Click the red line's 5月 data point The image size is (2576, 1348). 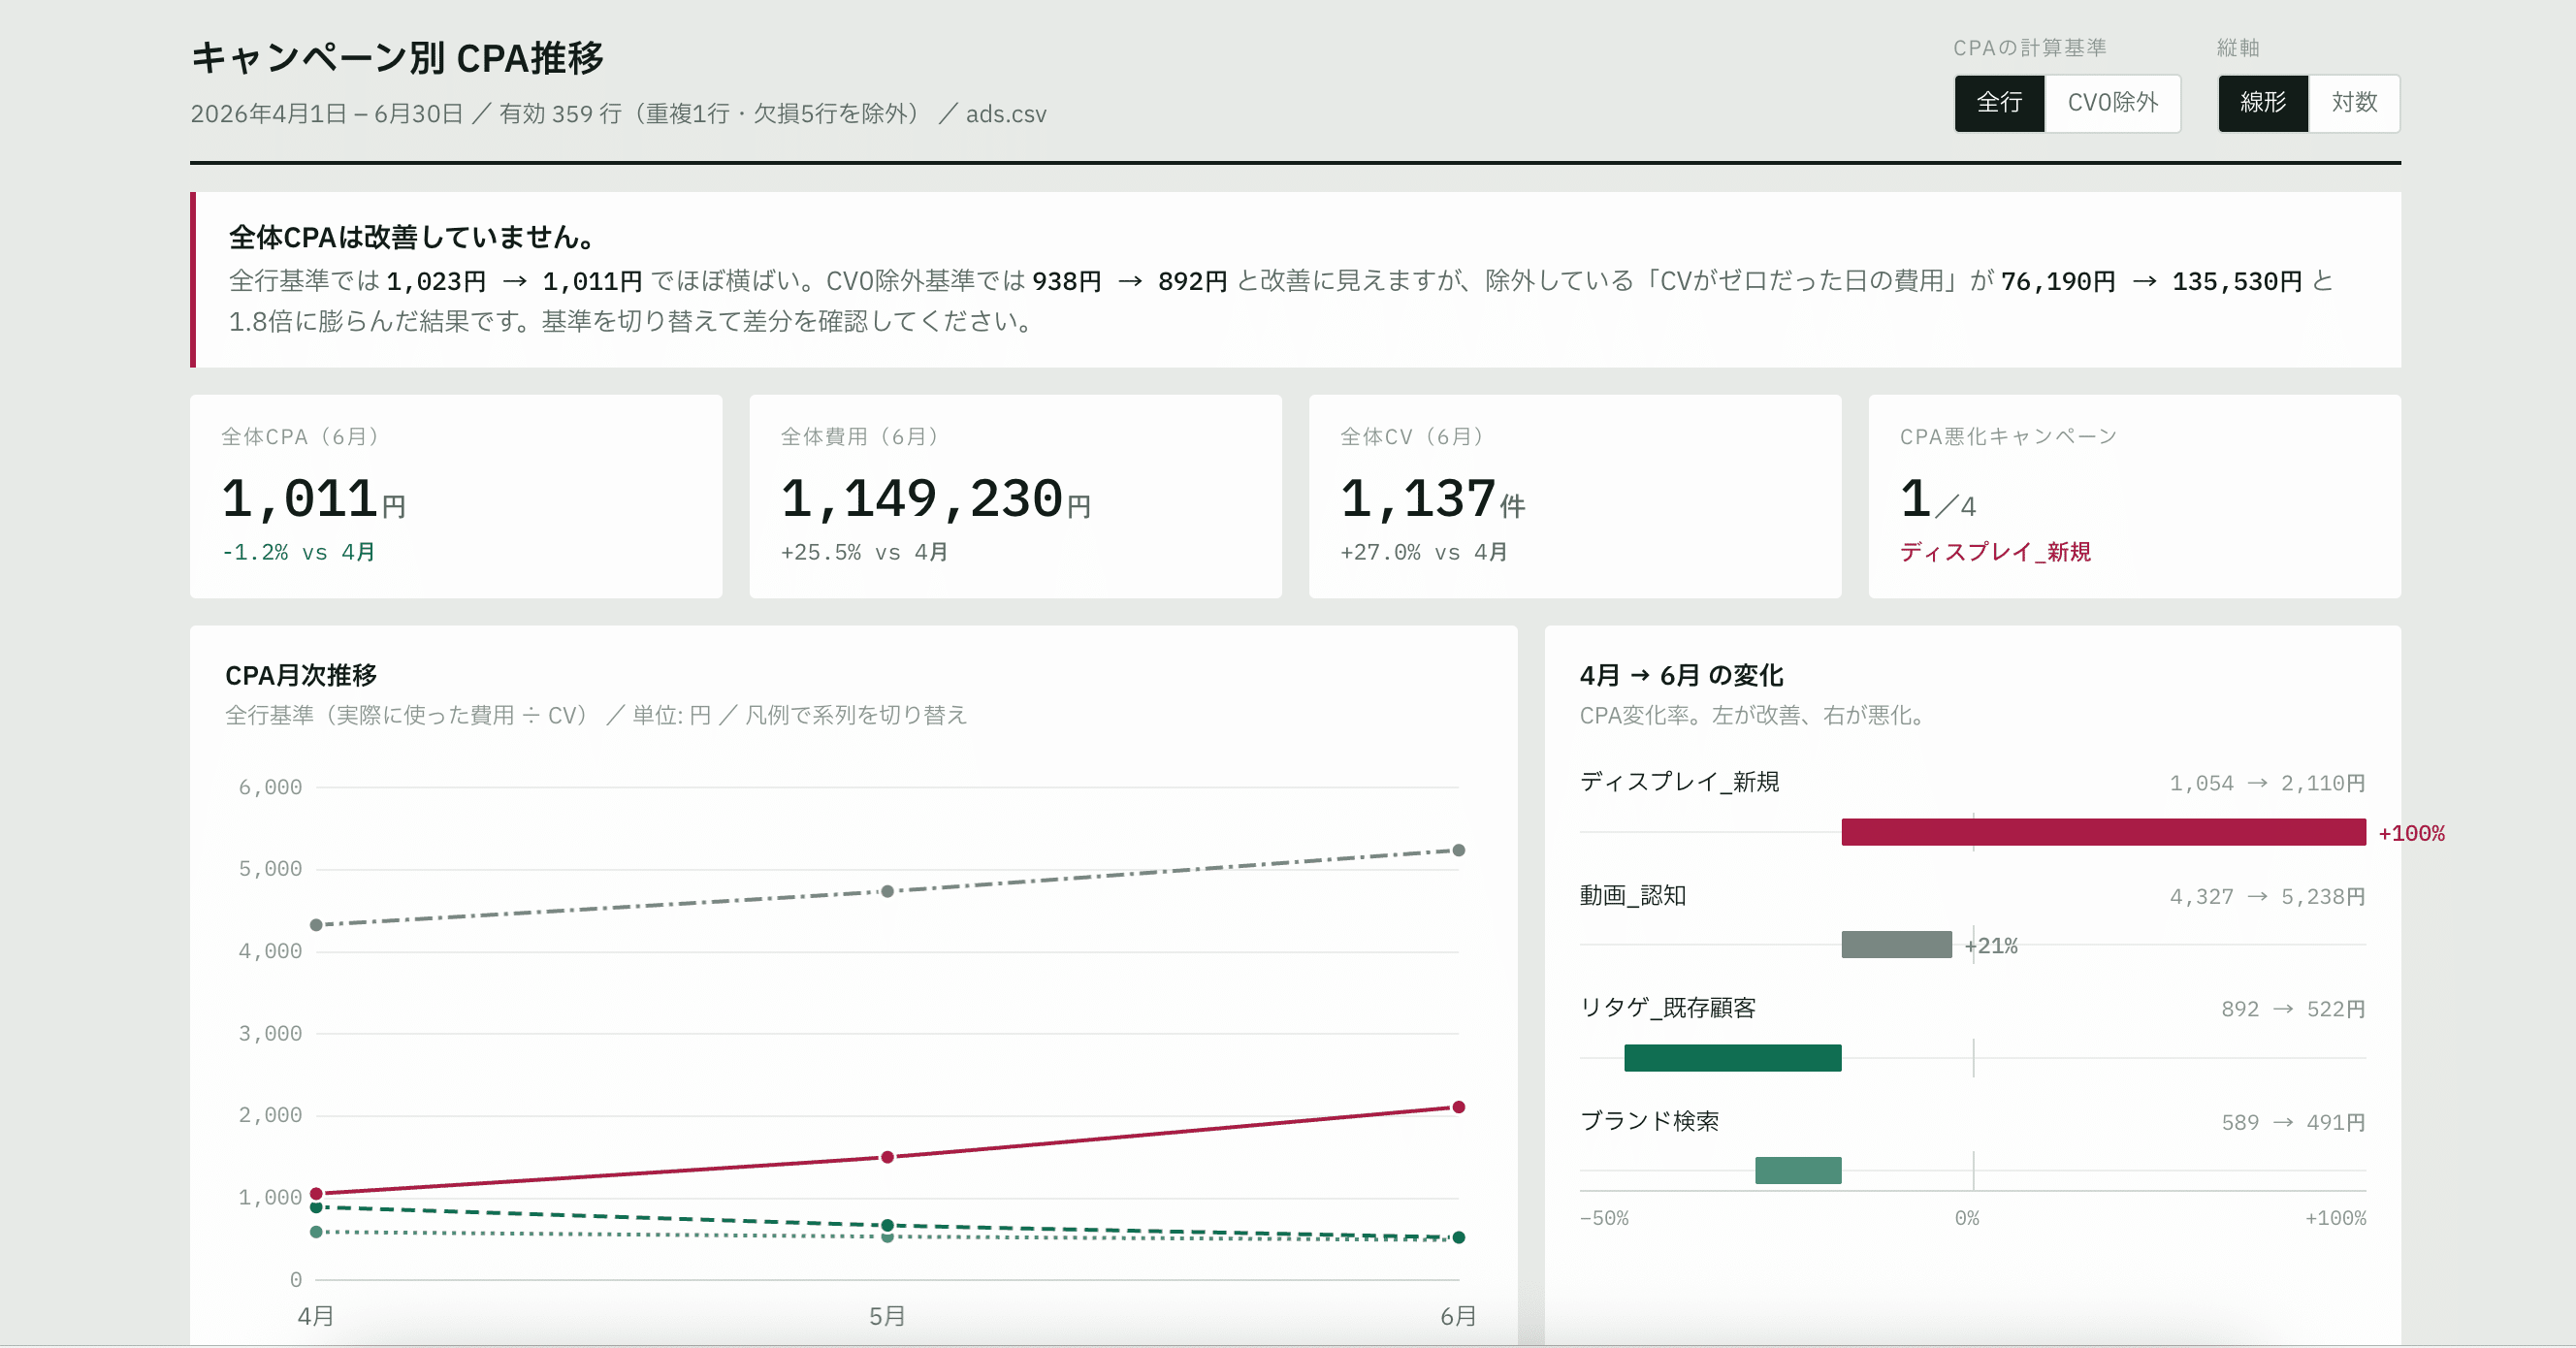887,1157
